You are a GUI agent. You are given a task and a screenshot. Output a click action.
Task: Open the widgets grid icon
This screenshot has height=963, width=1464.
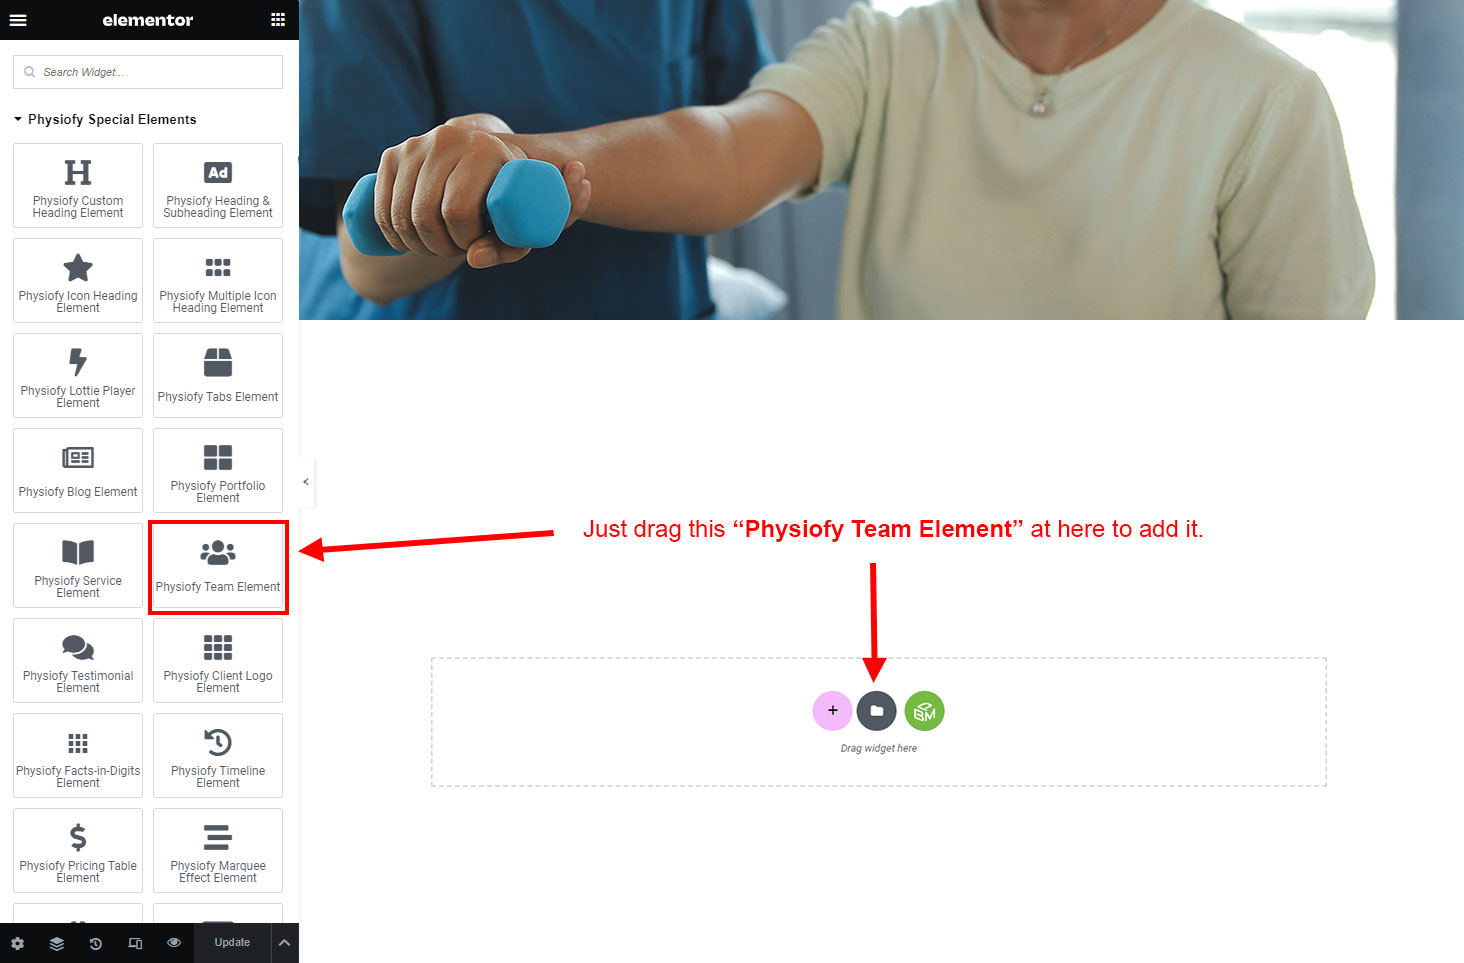(x=278, y=20)
